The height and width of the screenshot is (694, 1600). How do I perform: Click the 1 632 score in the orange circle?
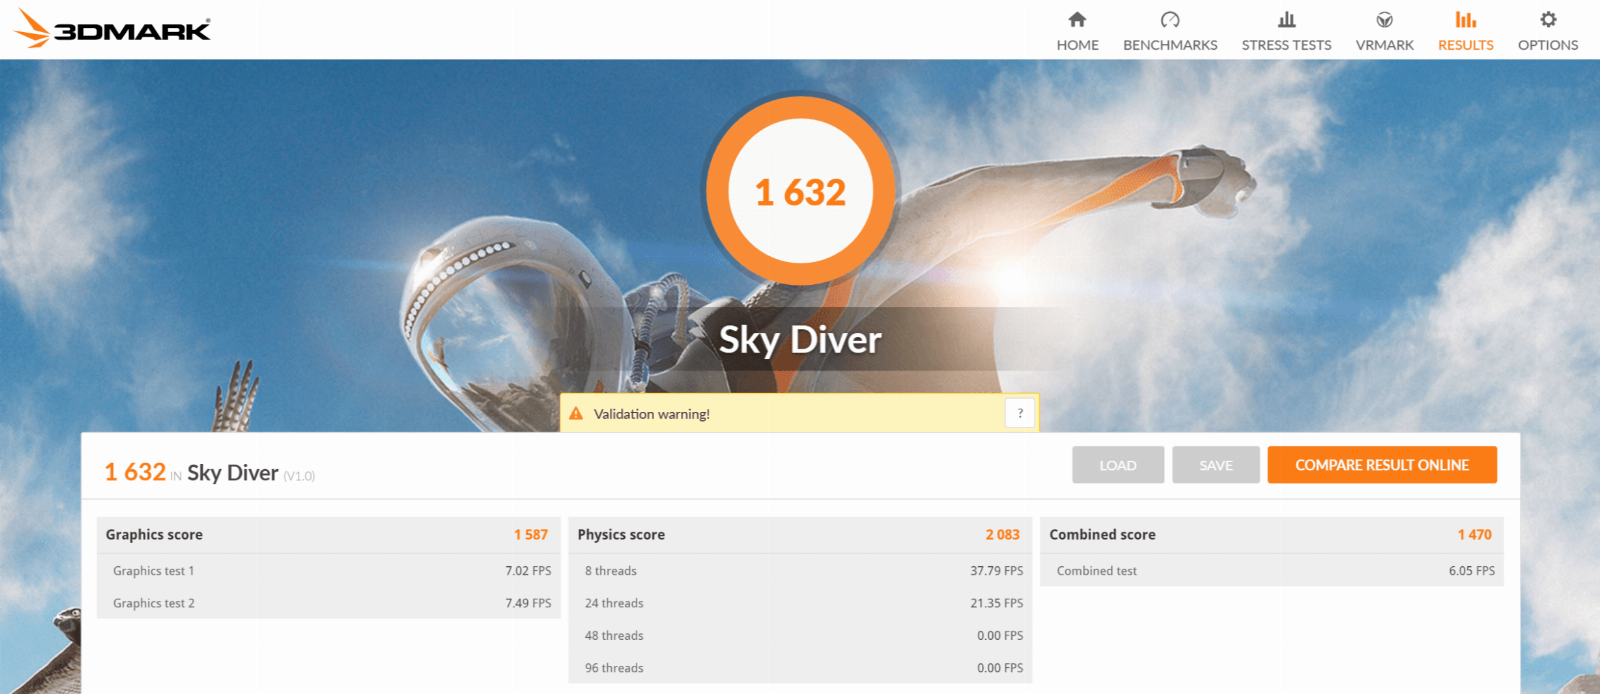pos(800,192)
